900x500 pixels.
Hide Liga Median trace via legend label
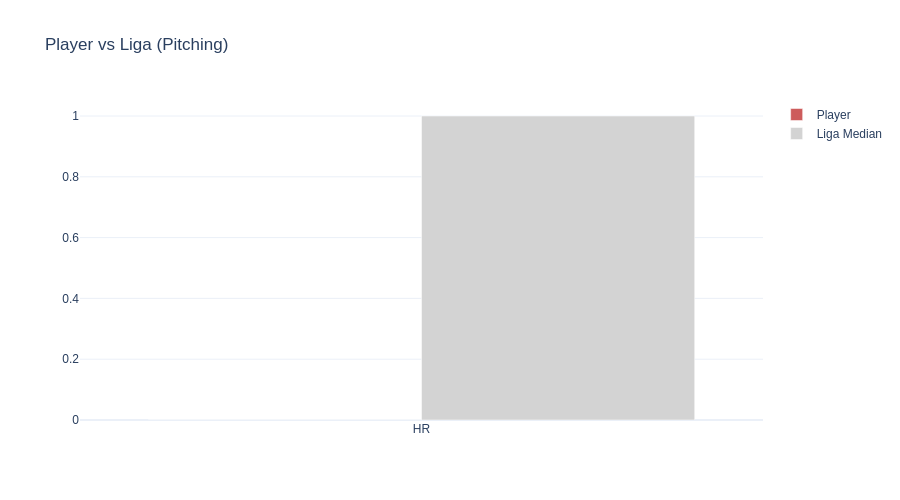pos(848,134)
